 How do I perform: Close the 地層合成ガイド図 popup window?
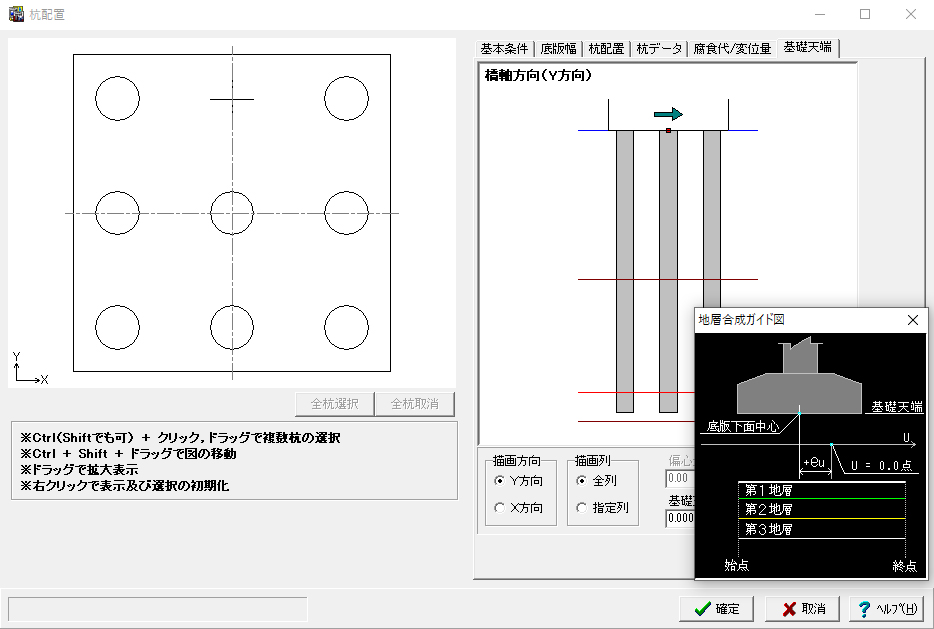point(913,320)
